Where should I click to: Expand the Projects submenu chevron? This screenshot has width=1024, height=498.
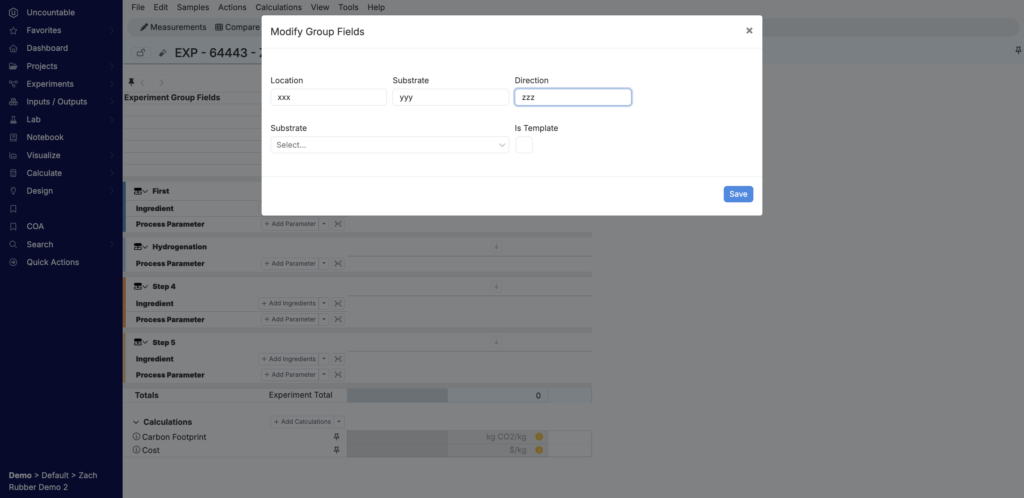112,66
